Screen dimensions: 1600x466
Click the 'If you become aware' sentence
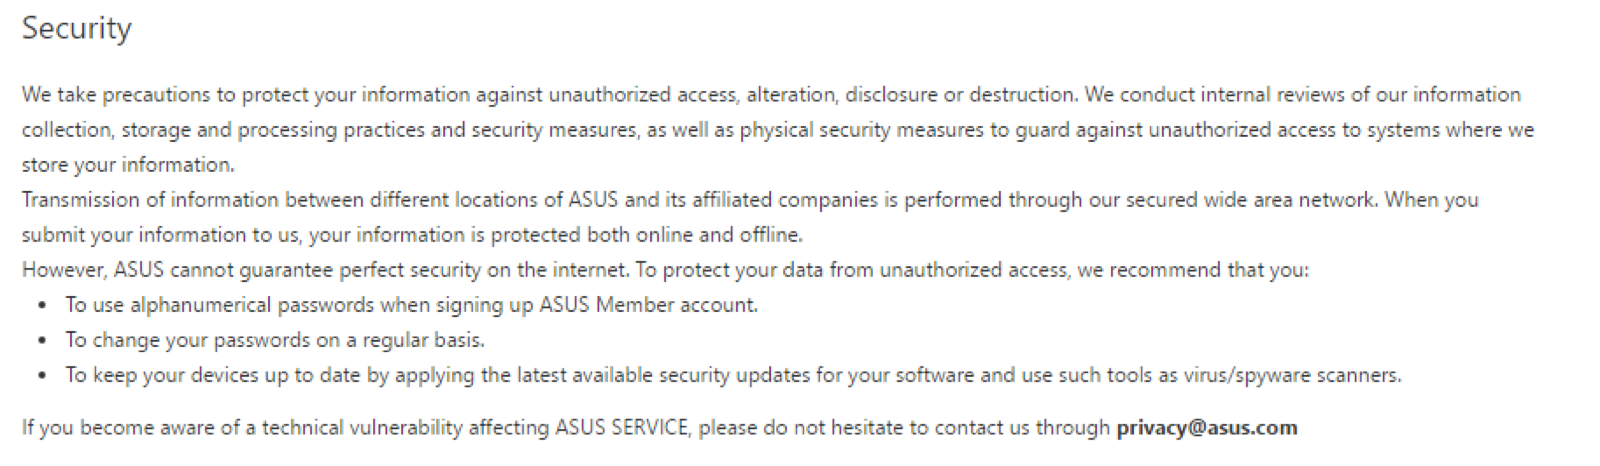coord(660,428)
